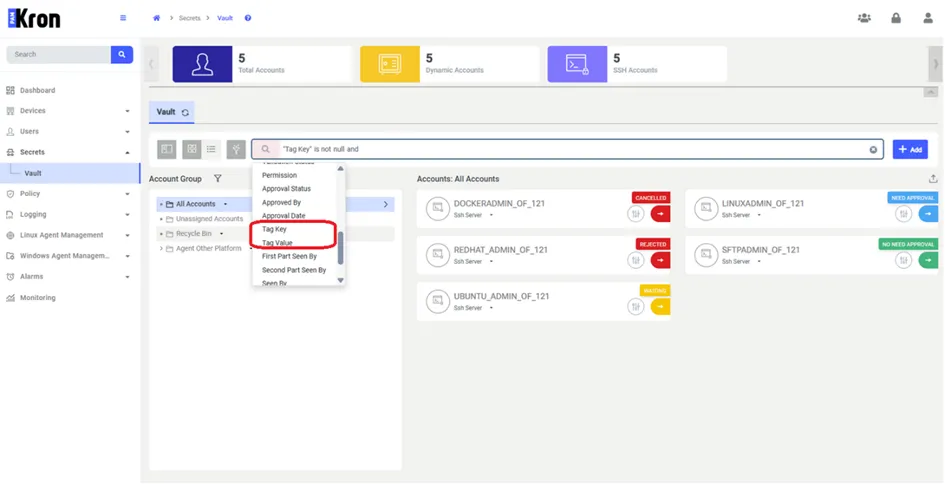Click blue arrow button for LINUXADMIN_OF_121
Screen dimensions: 945x484
tap(928, 213)
